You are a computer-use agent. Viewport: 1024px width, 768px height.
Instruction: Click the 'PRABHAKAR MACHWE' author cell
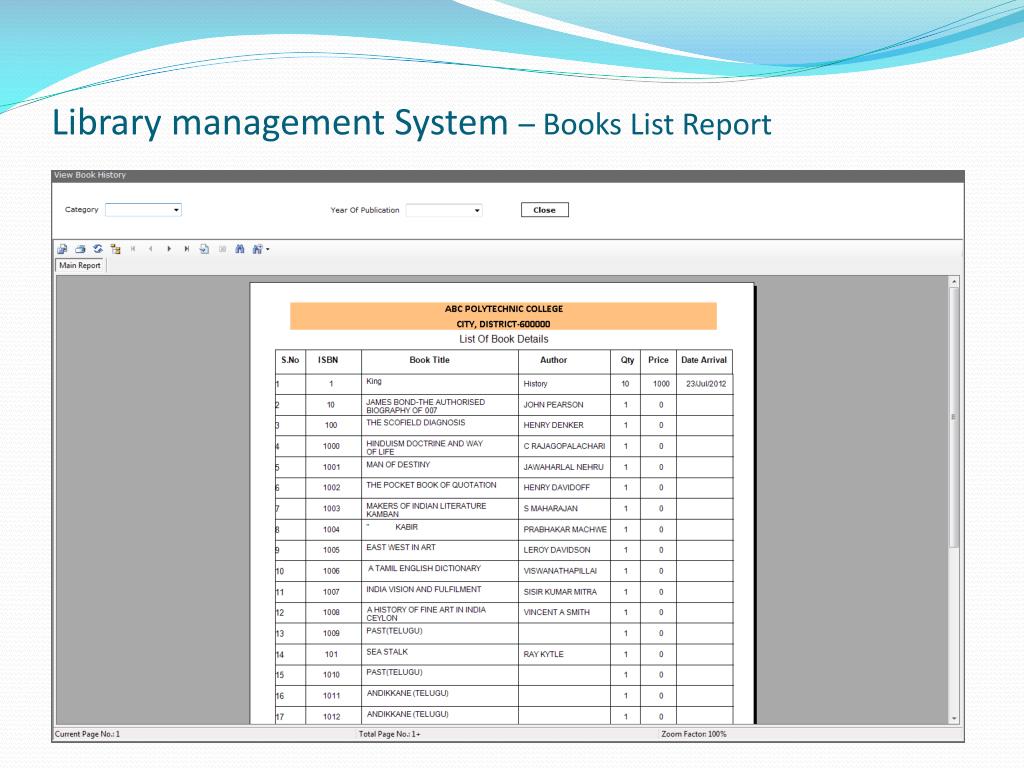point(565,530)
